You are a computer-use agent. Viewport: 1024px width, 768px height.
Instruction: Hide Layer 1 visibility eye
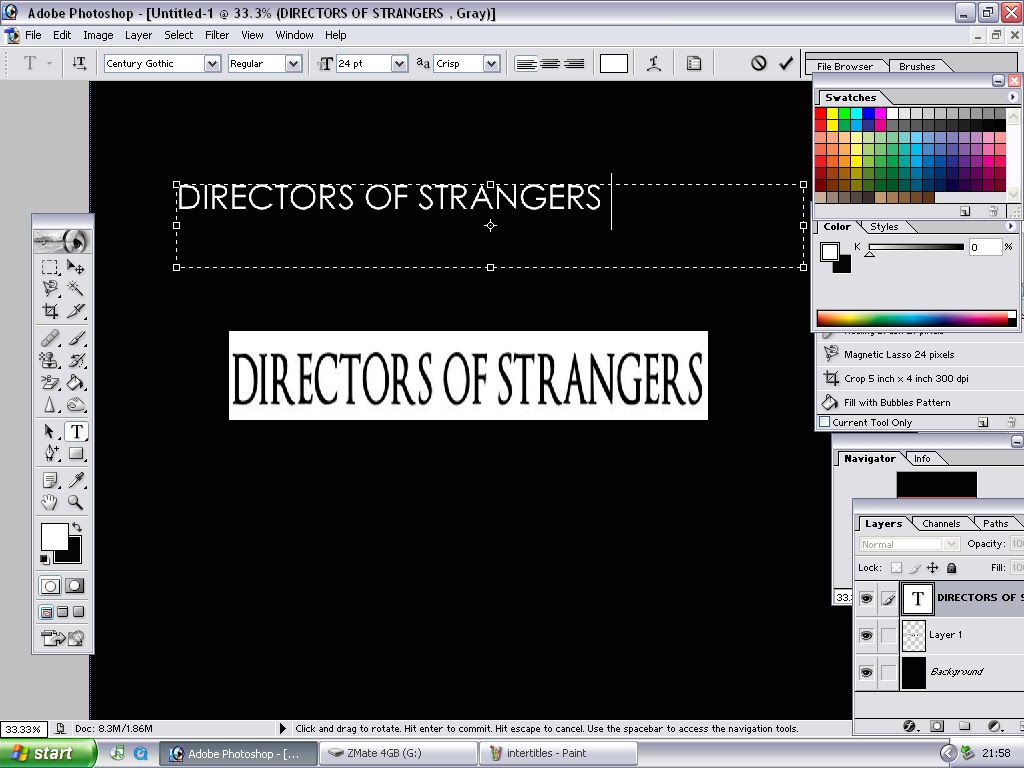pyautogui.click(x=866, y=635)
